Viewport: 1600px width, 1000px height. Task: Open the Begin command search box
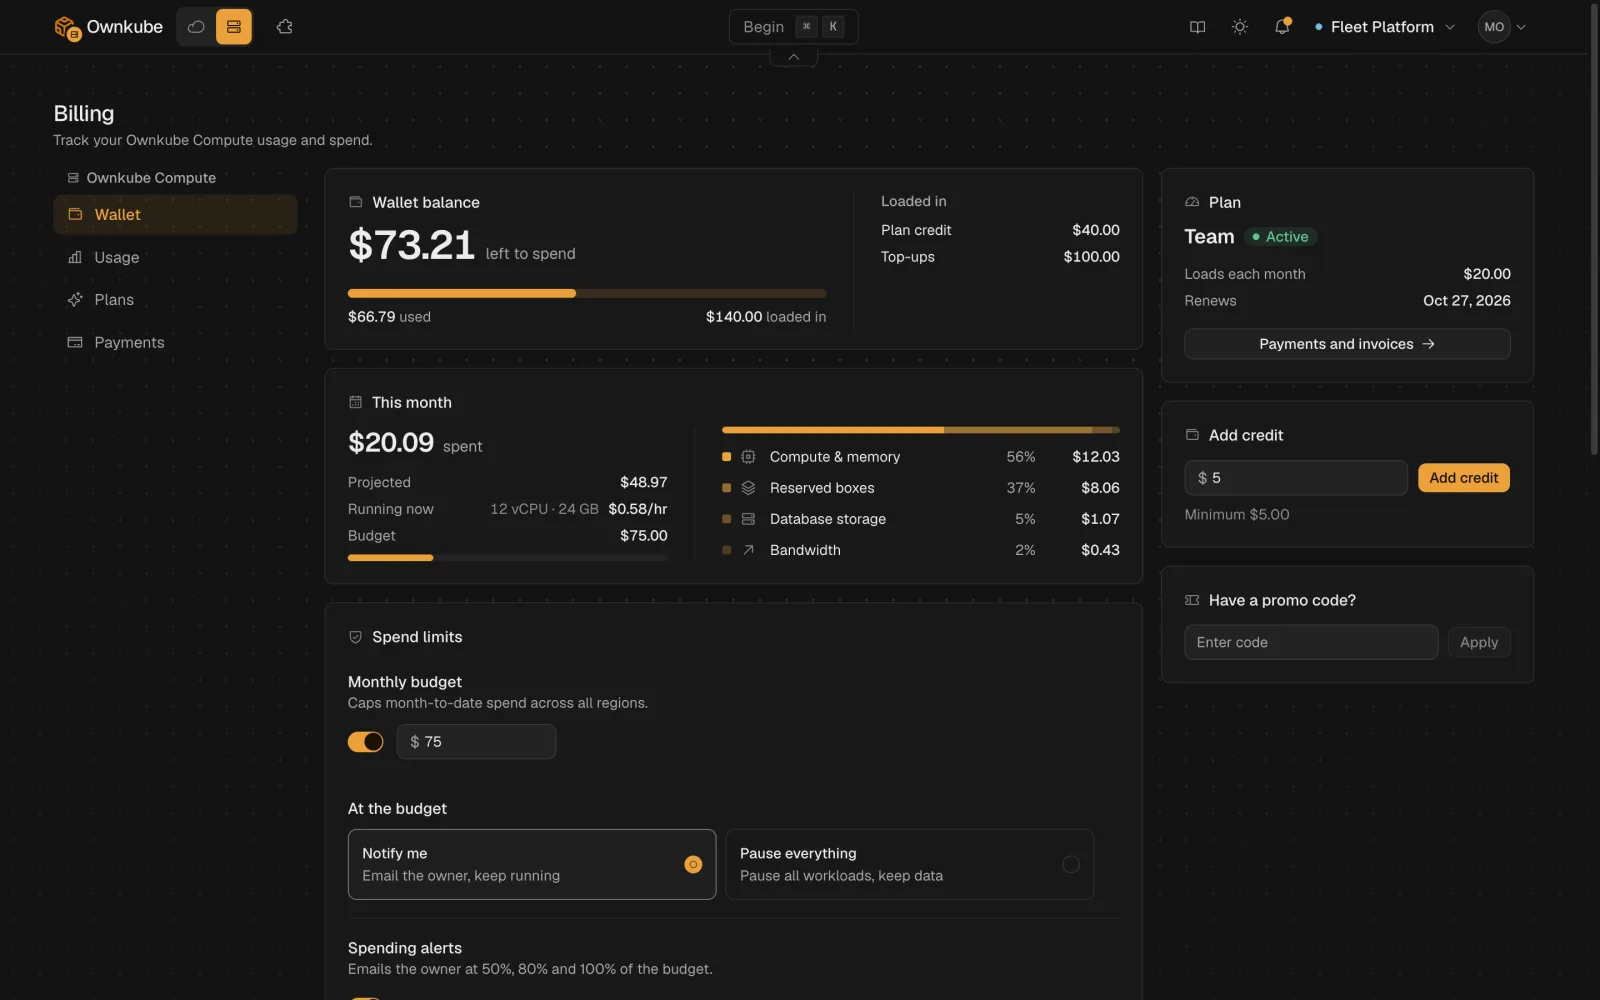point(794,27)
